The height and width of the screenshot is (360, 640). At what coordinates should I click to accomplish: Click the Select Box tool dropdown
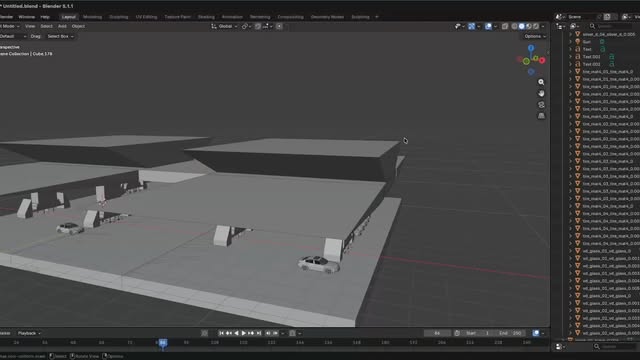[60, 36]
